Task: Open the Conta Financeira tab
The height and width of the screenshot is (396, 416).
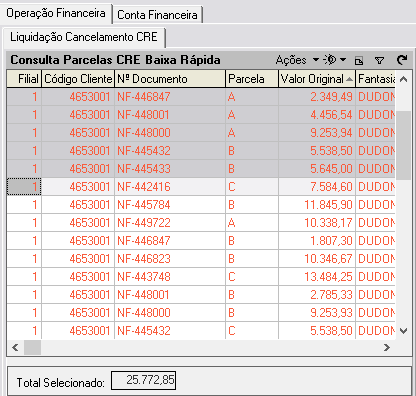Action: click(x=157, y=15)
